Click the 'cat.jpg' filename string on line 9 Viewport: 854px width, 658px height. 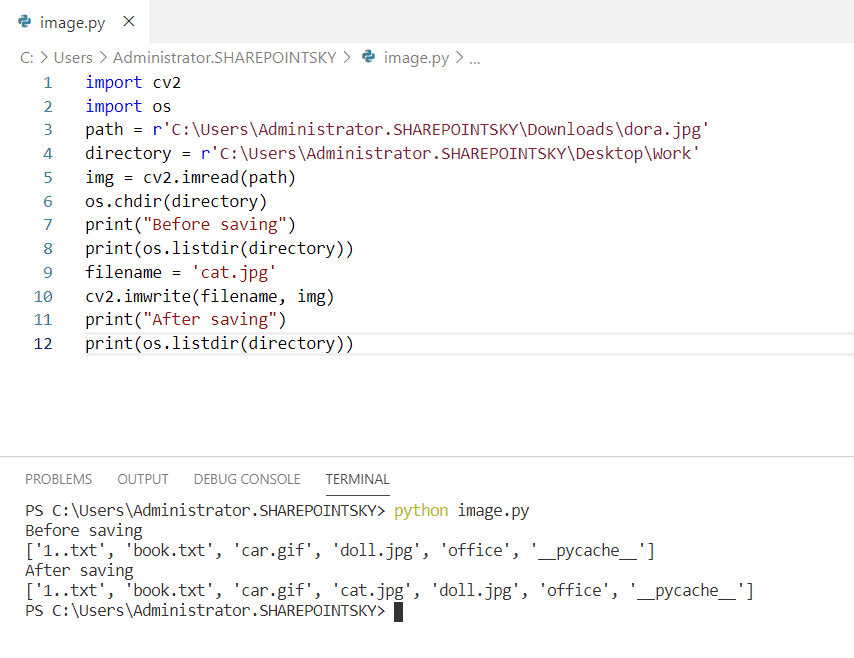tap(234, 272)
